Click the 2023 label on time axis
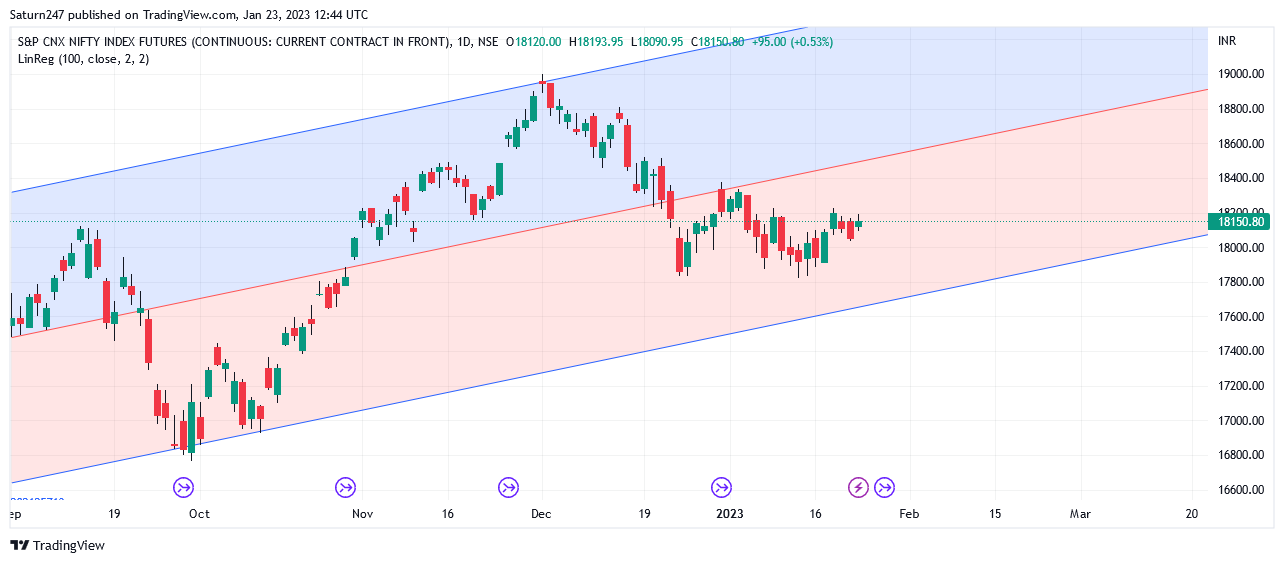The height and width of the screenshot is (563, 1284). (x=729, y=513)
